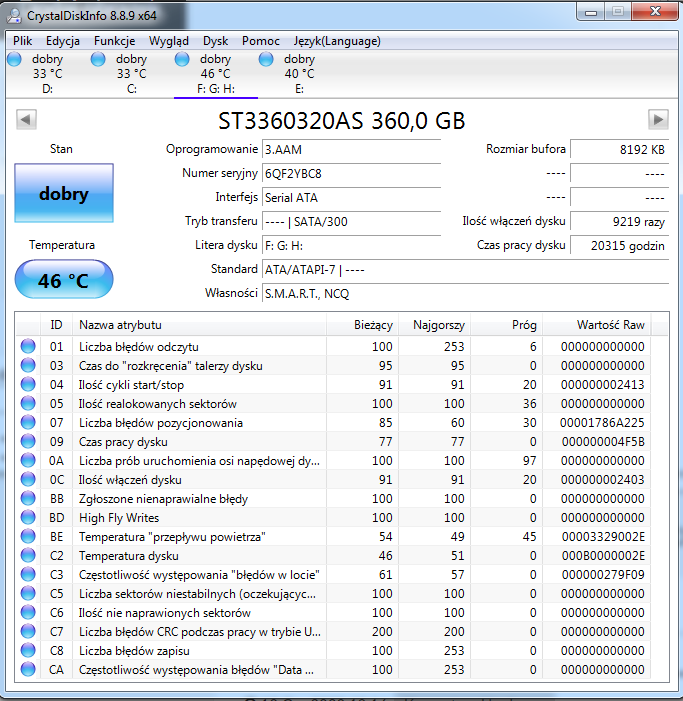Click raw value 00001786A225
The image size is (683, 701).
602,423
